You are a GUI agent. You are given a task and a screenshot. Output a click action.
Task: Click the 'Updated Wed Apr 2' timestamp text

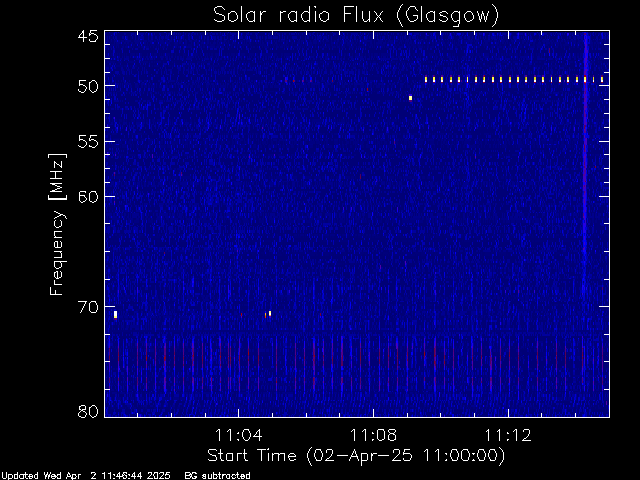[x=85, y=476]
